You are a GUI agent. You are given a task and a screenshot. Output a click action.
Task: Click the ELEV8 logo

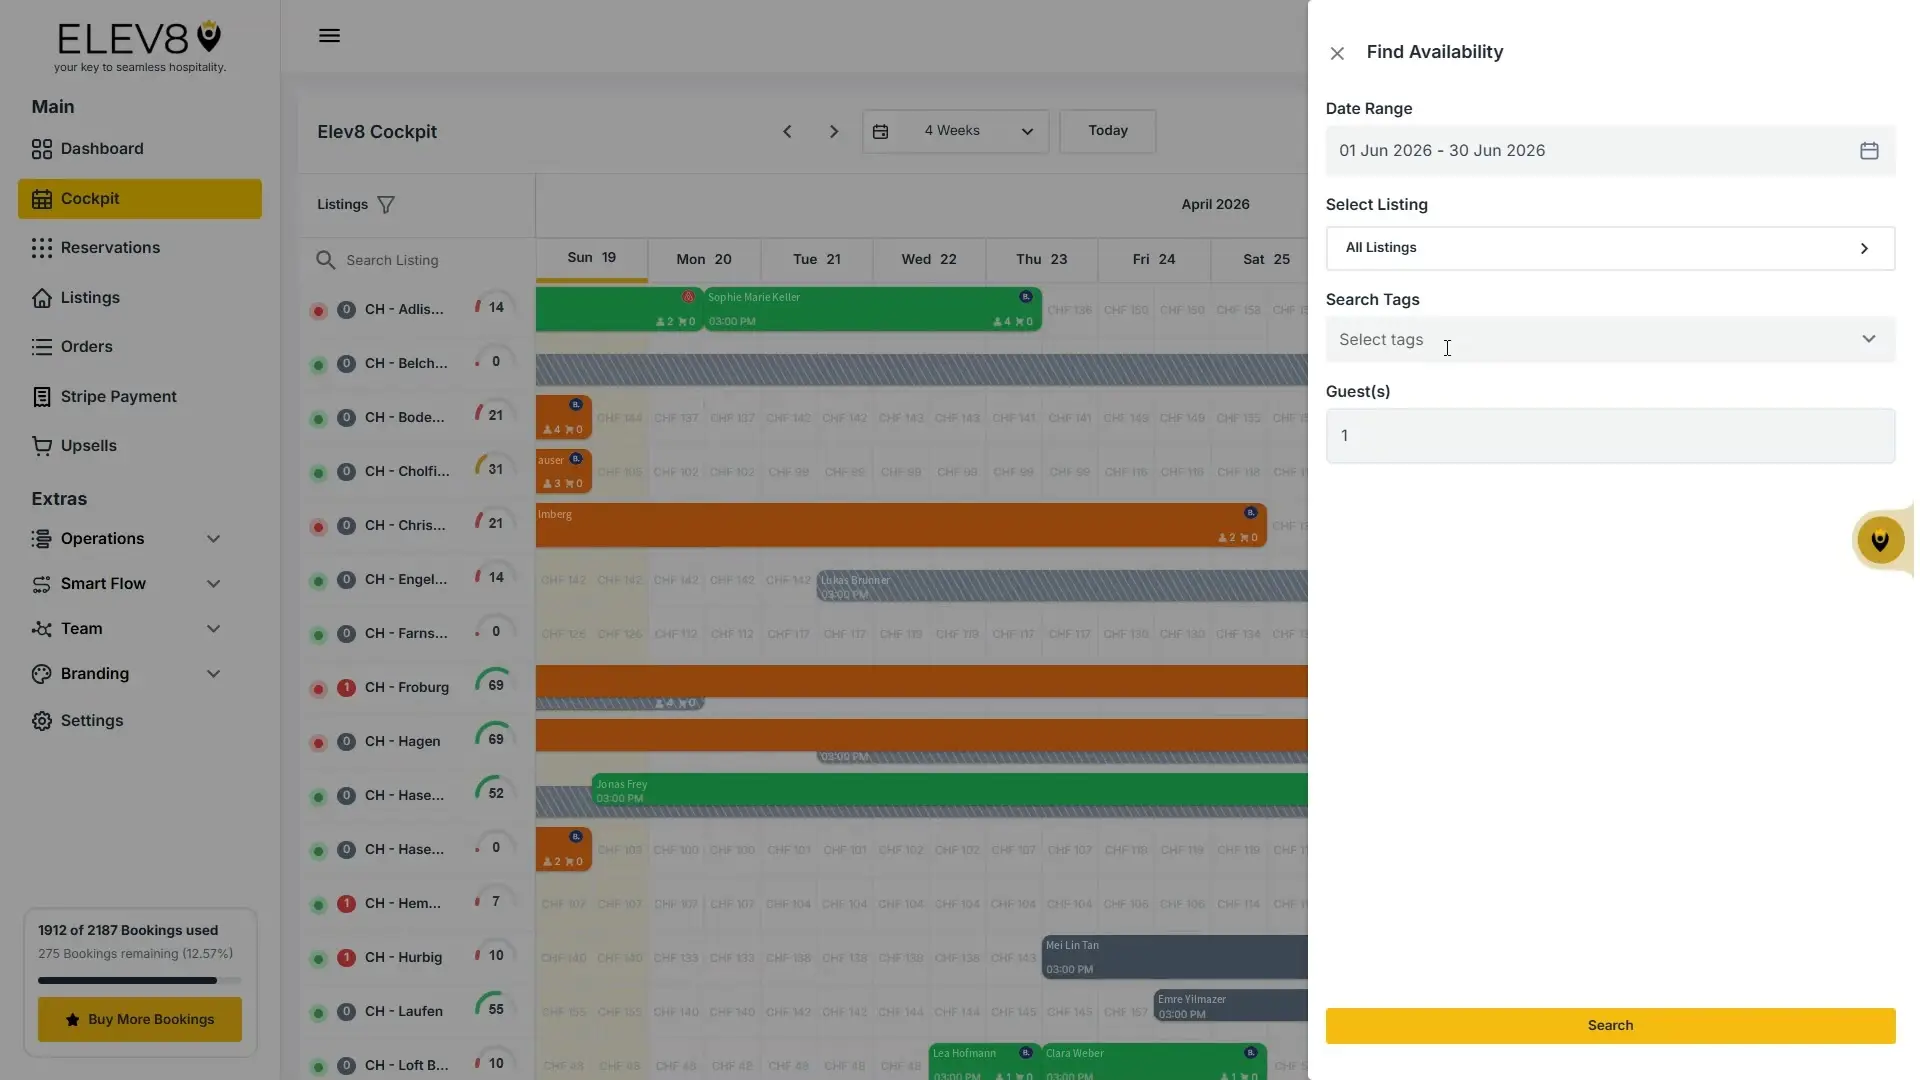click(140, 46)
